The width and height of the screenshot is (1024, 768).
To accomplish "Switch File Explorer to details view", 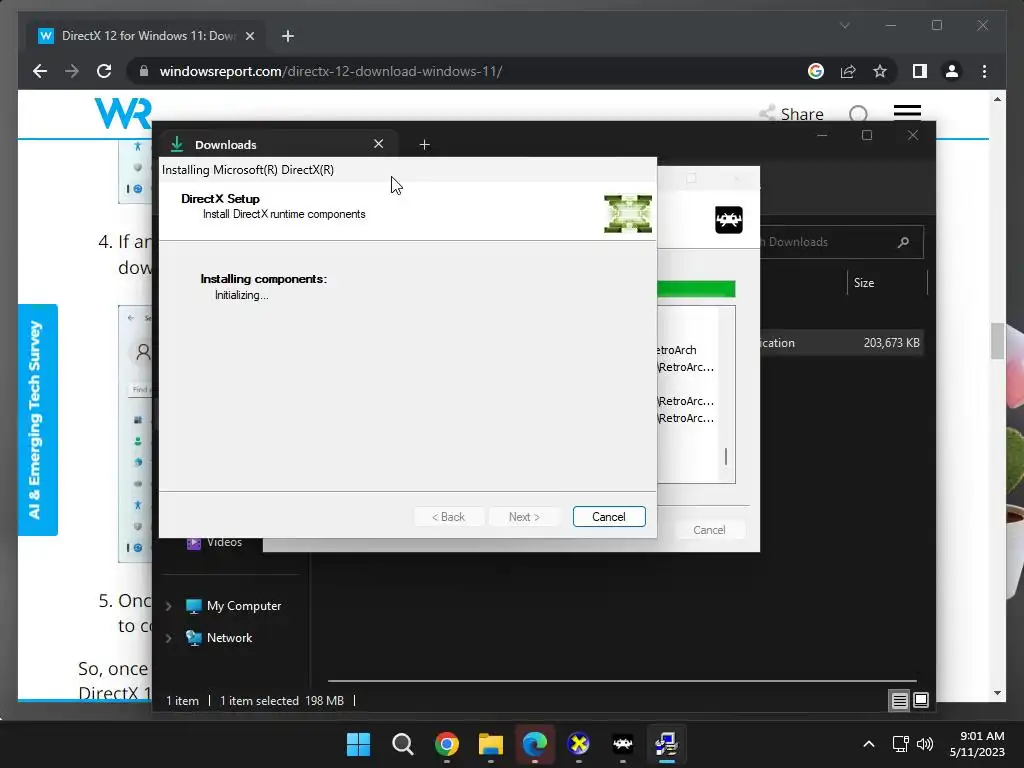I will 899,701.
